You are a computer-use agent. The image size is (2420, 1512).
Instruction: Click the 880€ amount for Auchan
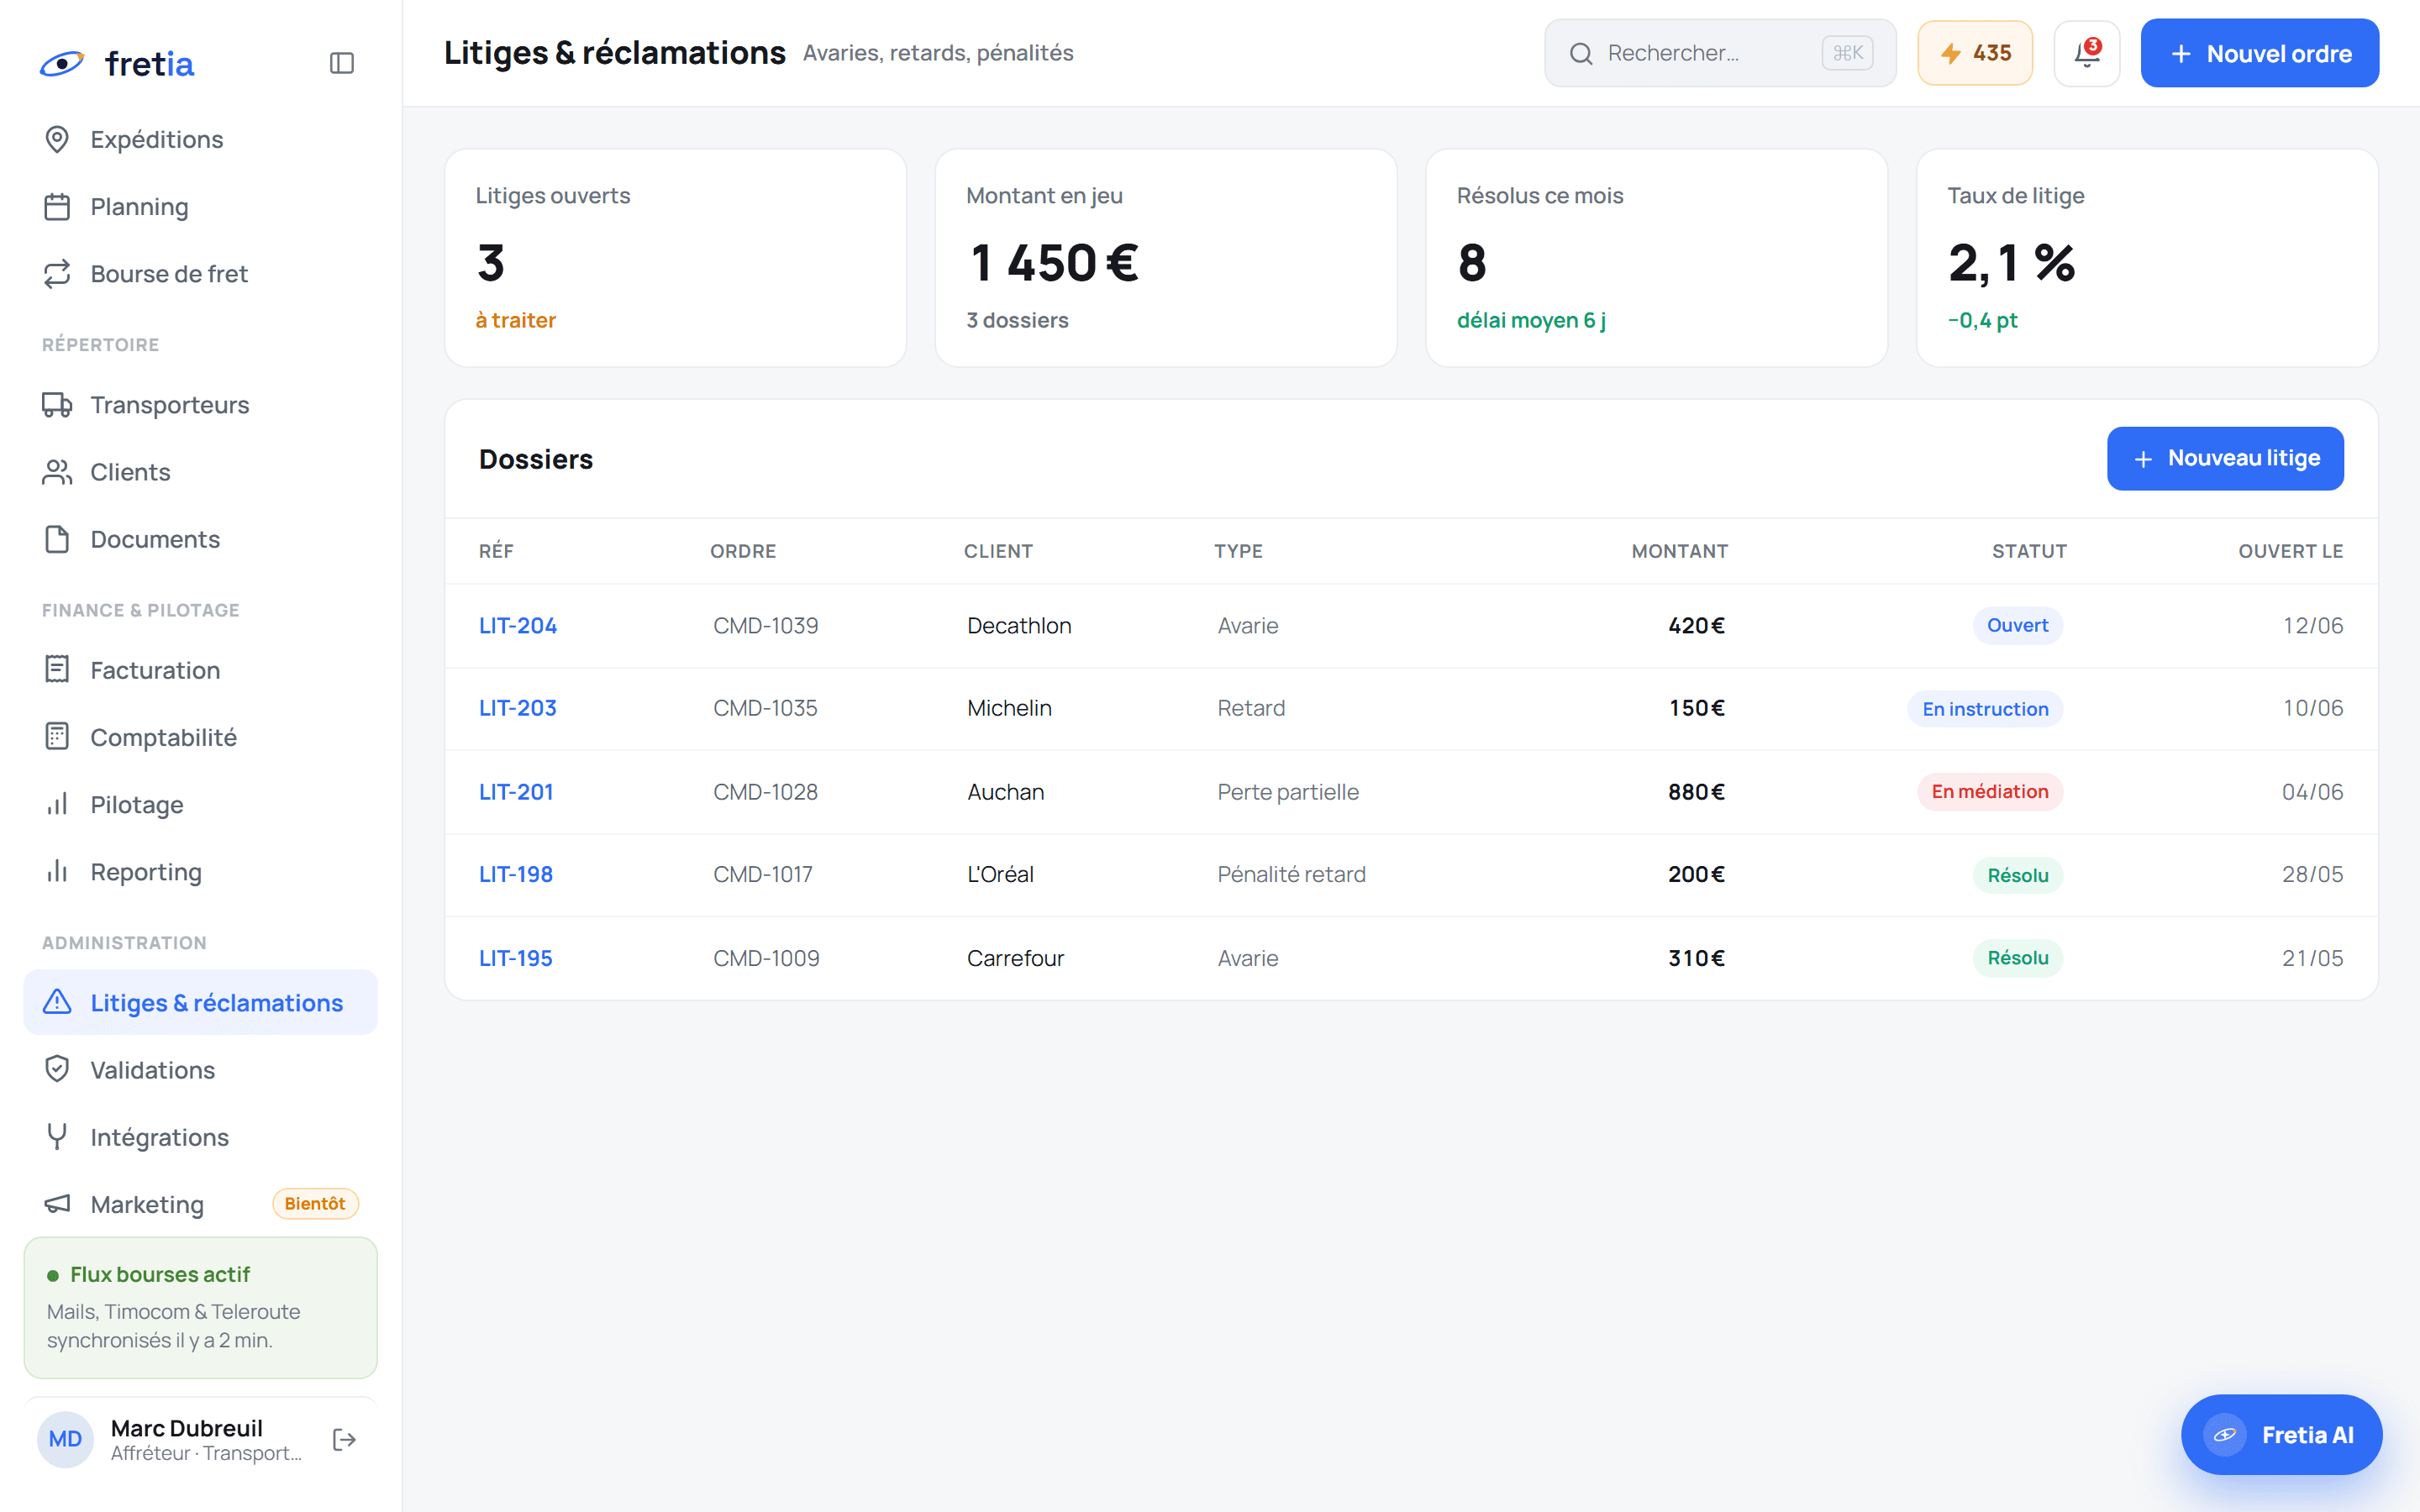point(1696,791)
